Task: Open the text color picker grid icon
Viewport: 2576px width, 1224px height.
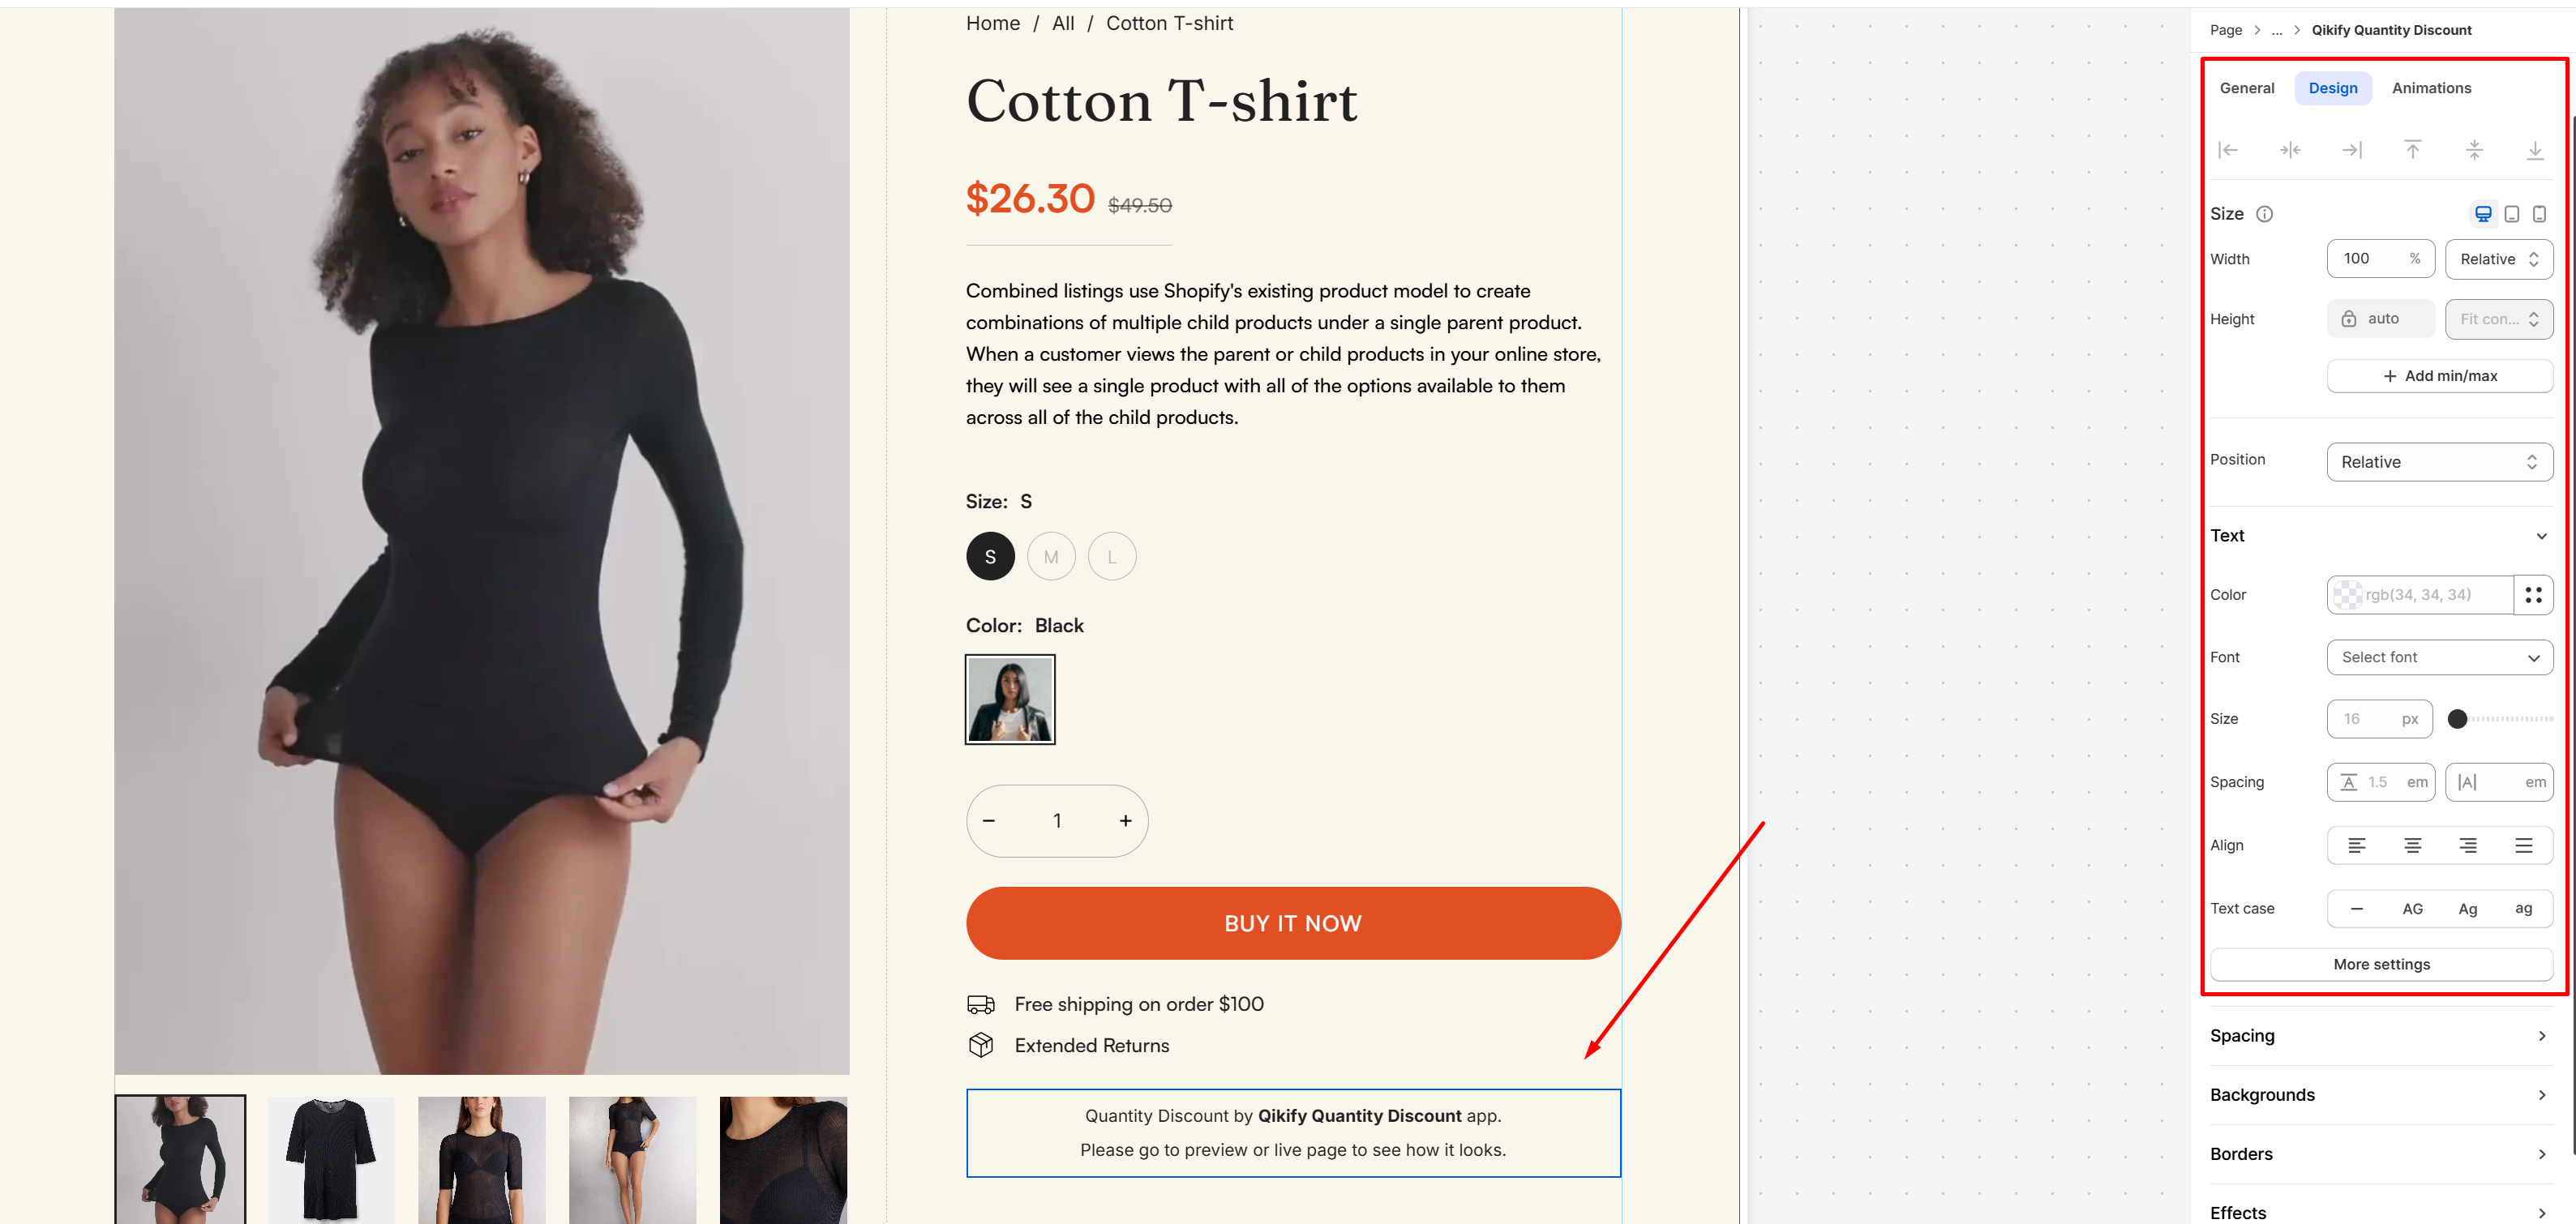Action: pos(2533,595)
